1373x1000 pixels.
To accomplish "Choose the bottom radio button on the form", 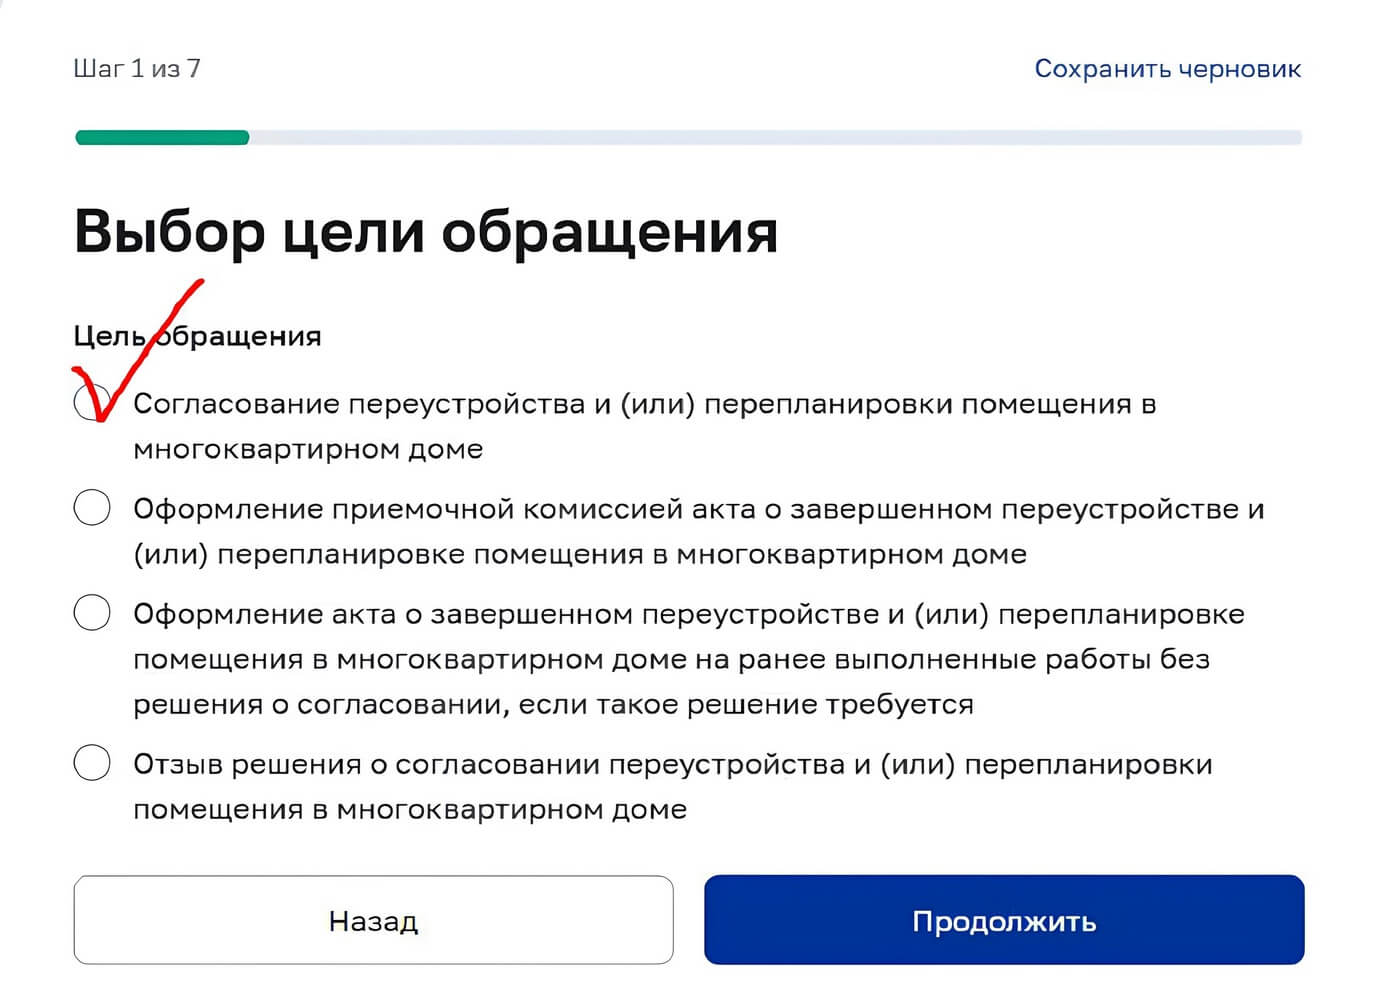I will point(91,763).
